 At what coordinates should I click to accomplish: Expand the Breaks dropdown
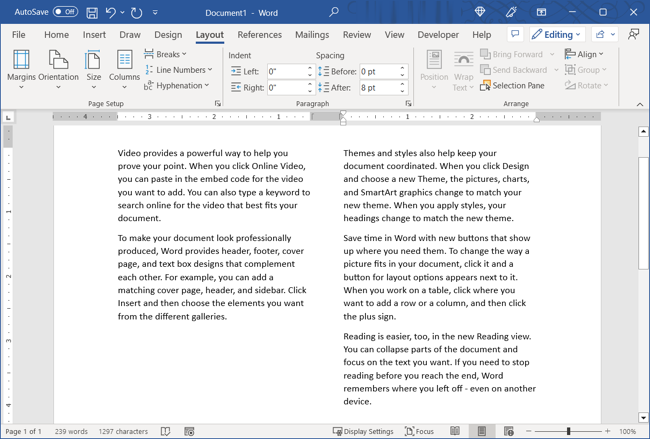click(165, 54)
